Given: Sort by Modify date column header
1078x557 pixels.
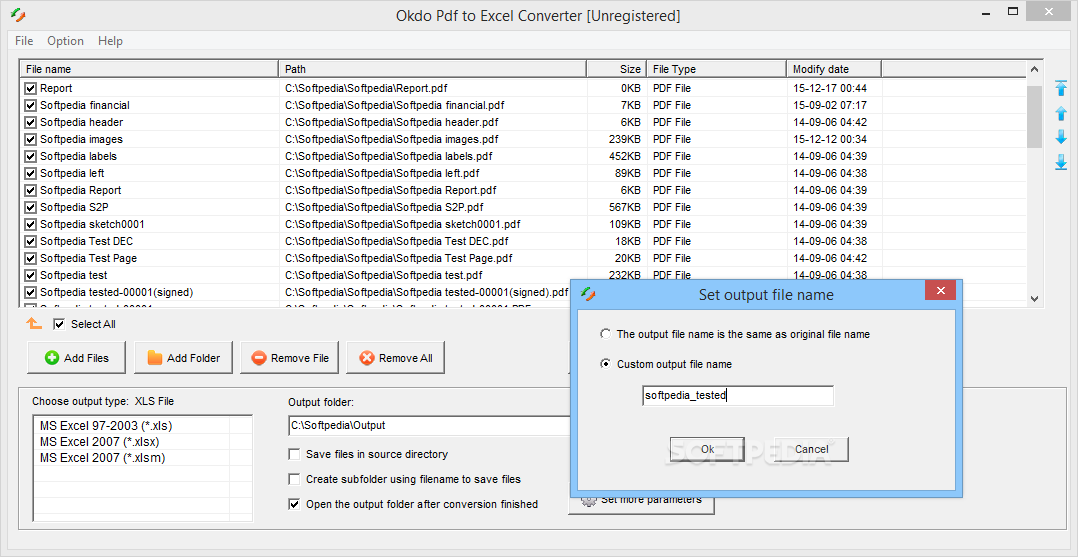Looking at the screenshot, I should tap(835, 69).
